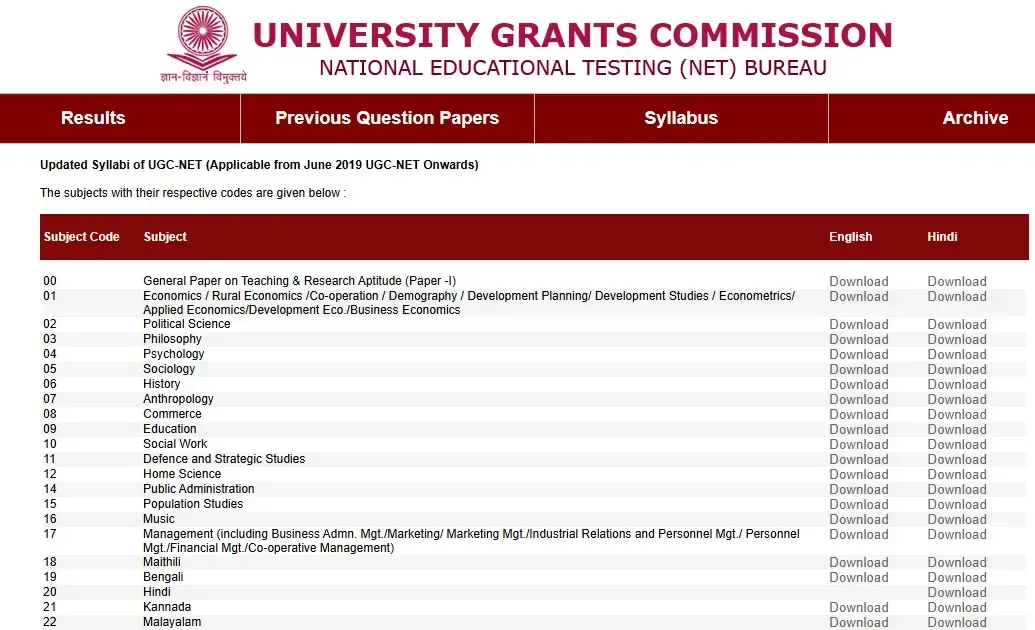Download English syllabus for General Paper

coord(859,281)
